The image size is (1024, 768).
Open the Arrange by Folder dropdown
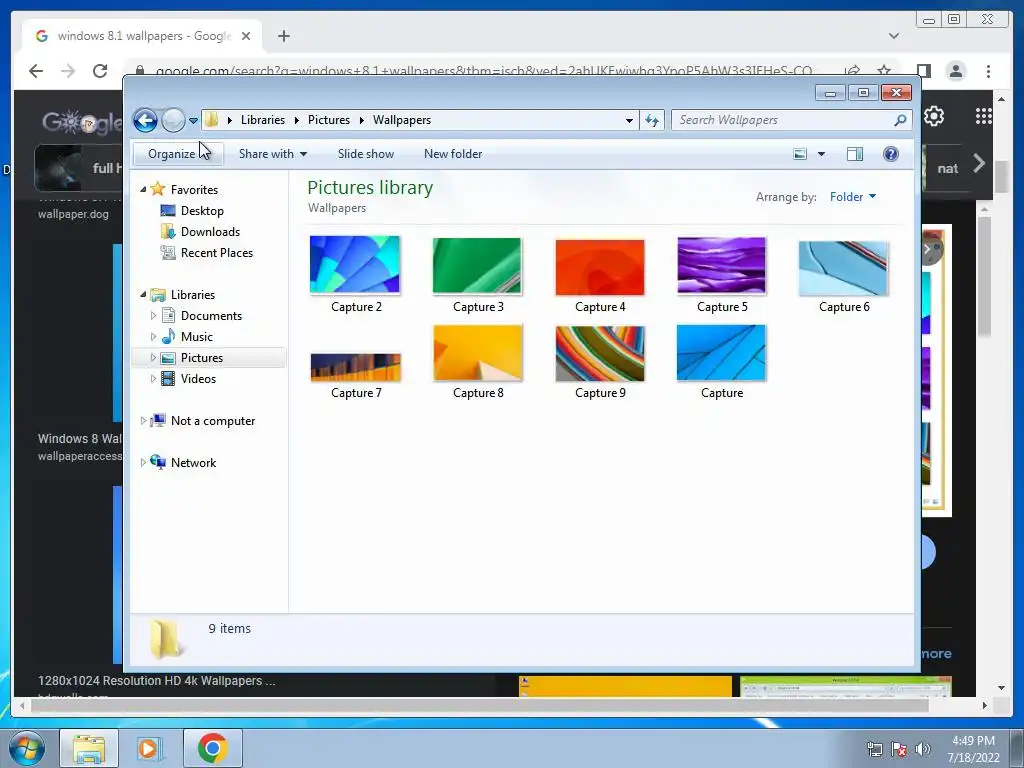point(853,197)
